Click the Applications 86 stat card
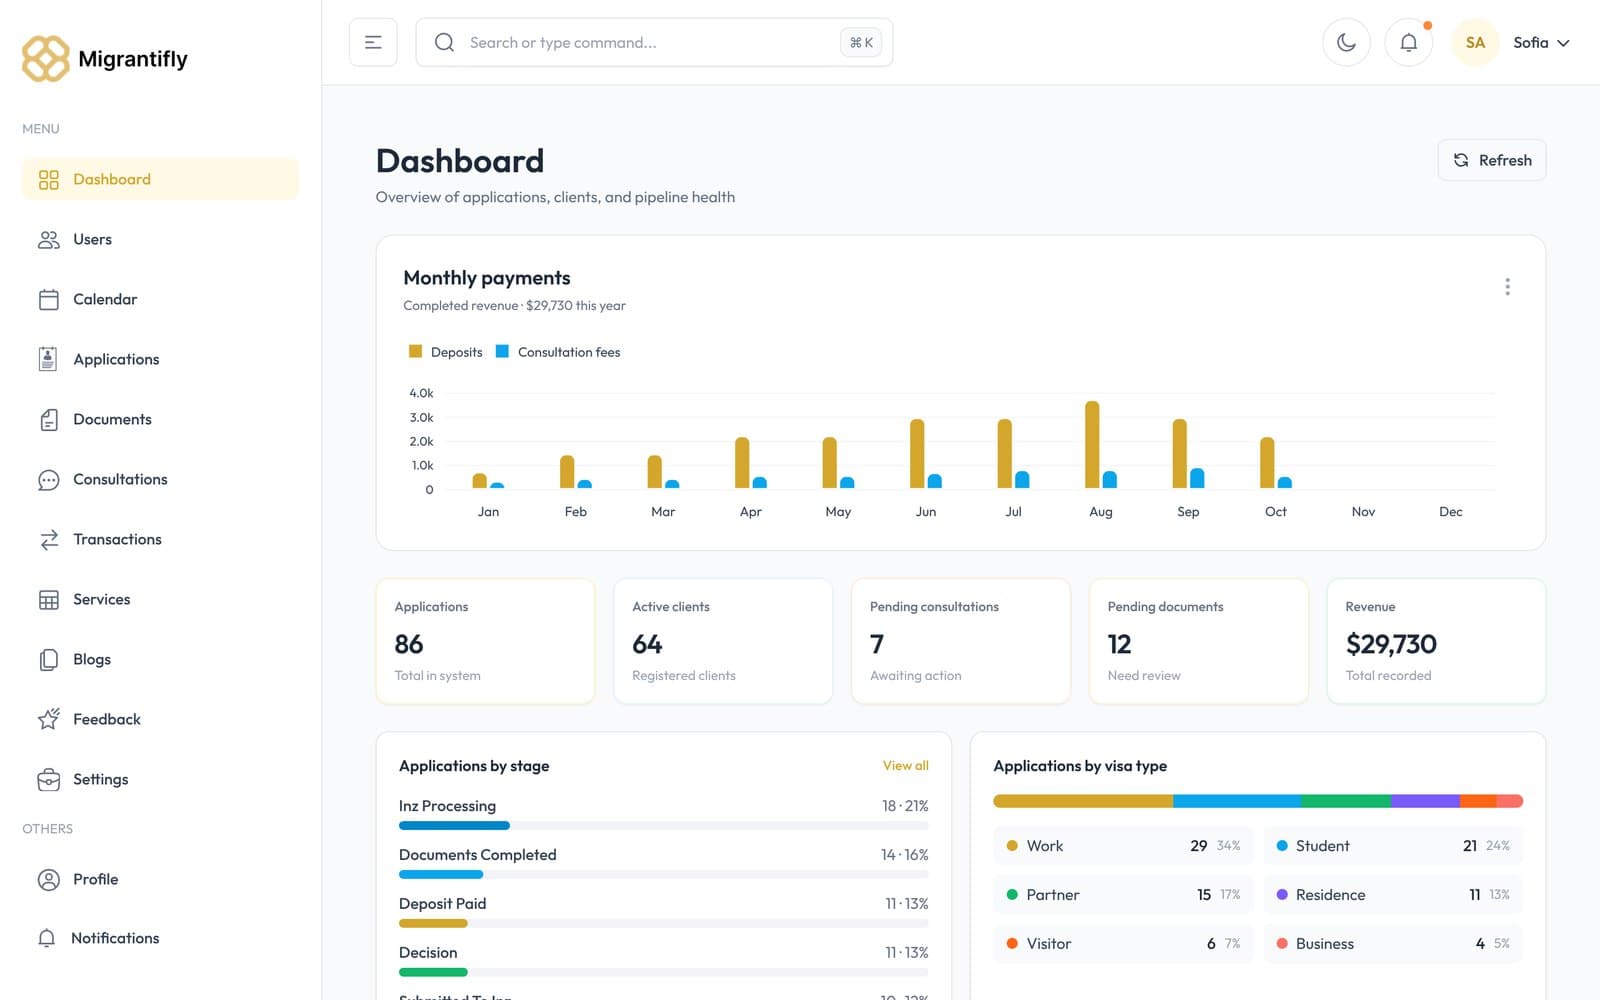Viewport: 1600px width, 1000px height. pyautogui.click(x=485, y=641)
